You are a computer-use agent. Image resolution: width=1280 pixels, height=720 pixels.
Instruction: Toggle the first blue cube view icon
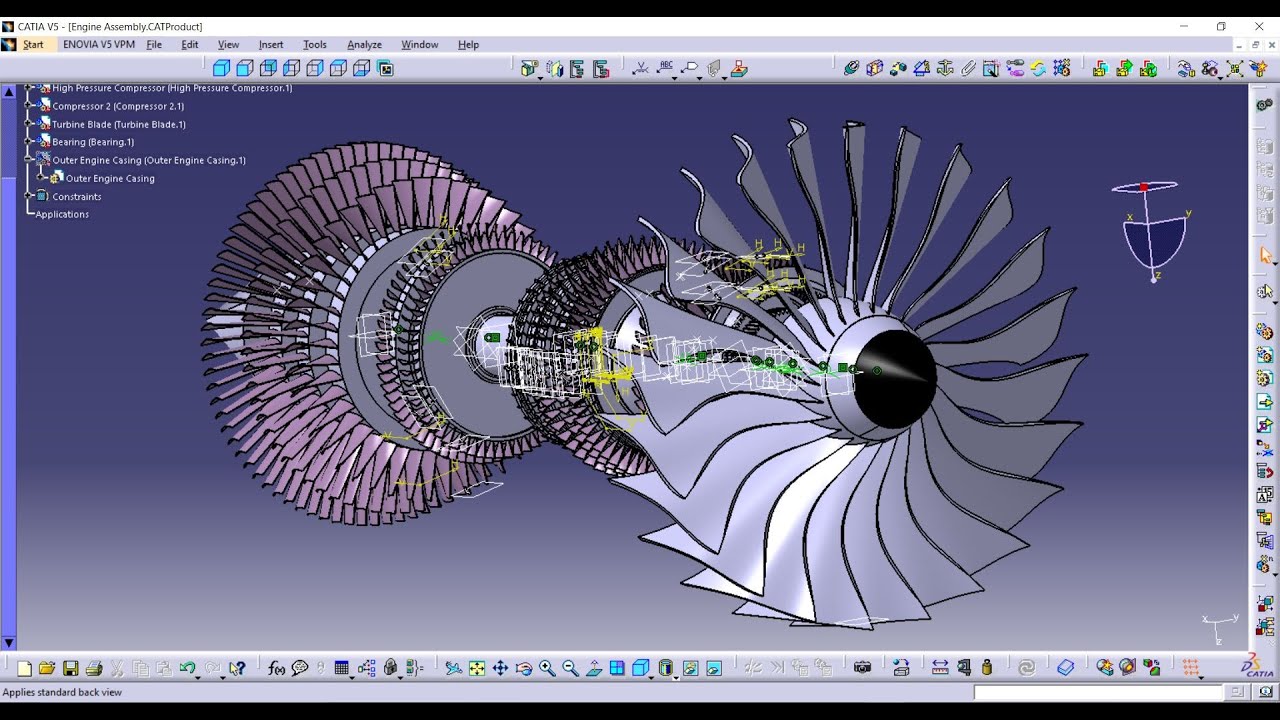[221, 68]
